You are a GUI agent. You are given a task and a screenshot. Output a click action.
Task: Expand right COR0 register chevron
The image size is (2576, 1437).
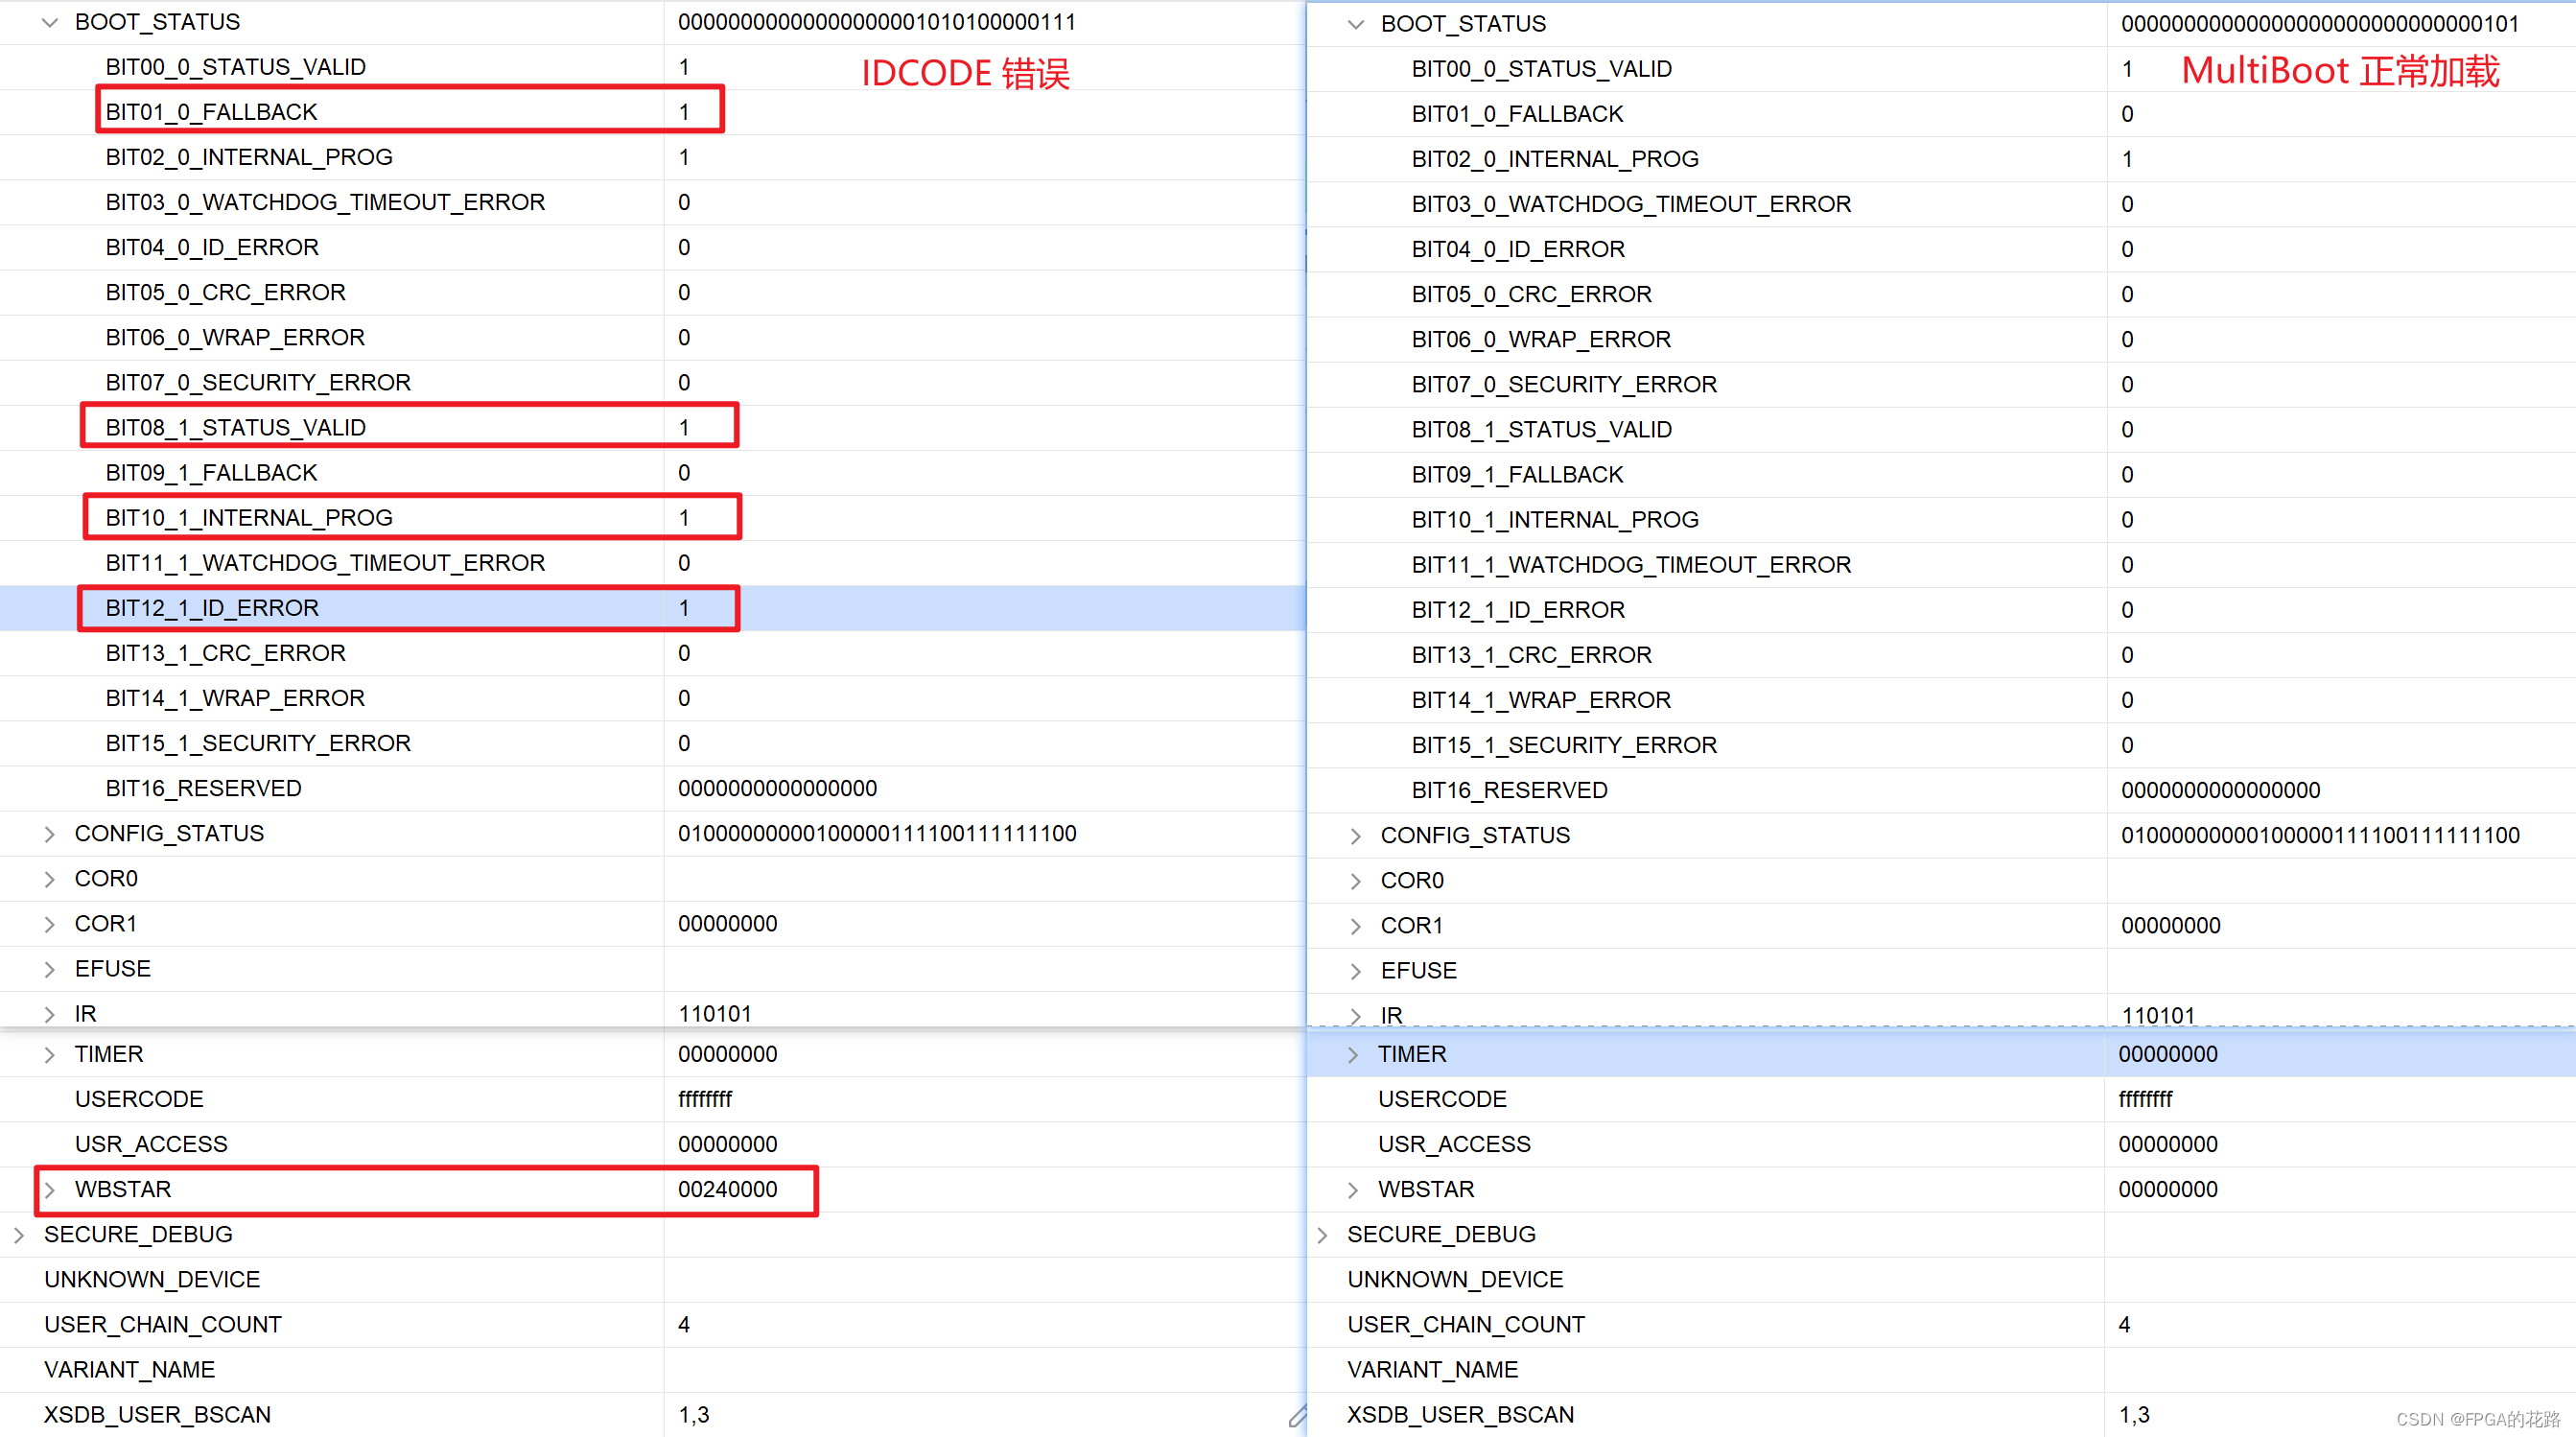click(1355, 881)
